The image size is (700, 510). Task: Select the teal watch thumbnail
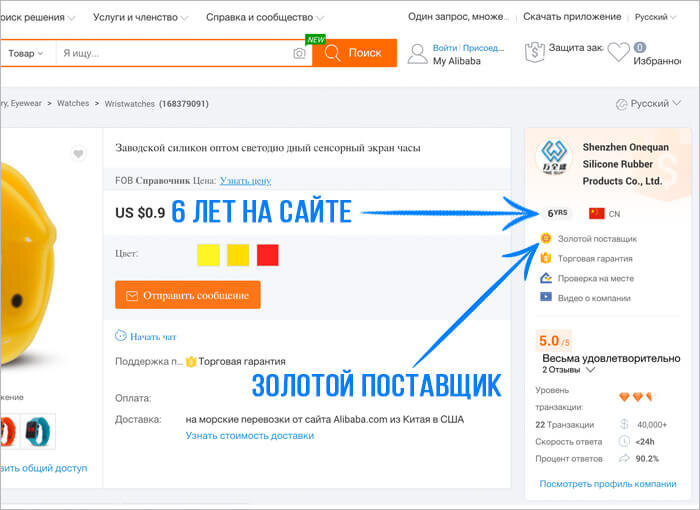(x=38, y=431)
